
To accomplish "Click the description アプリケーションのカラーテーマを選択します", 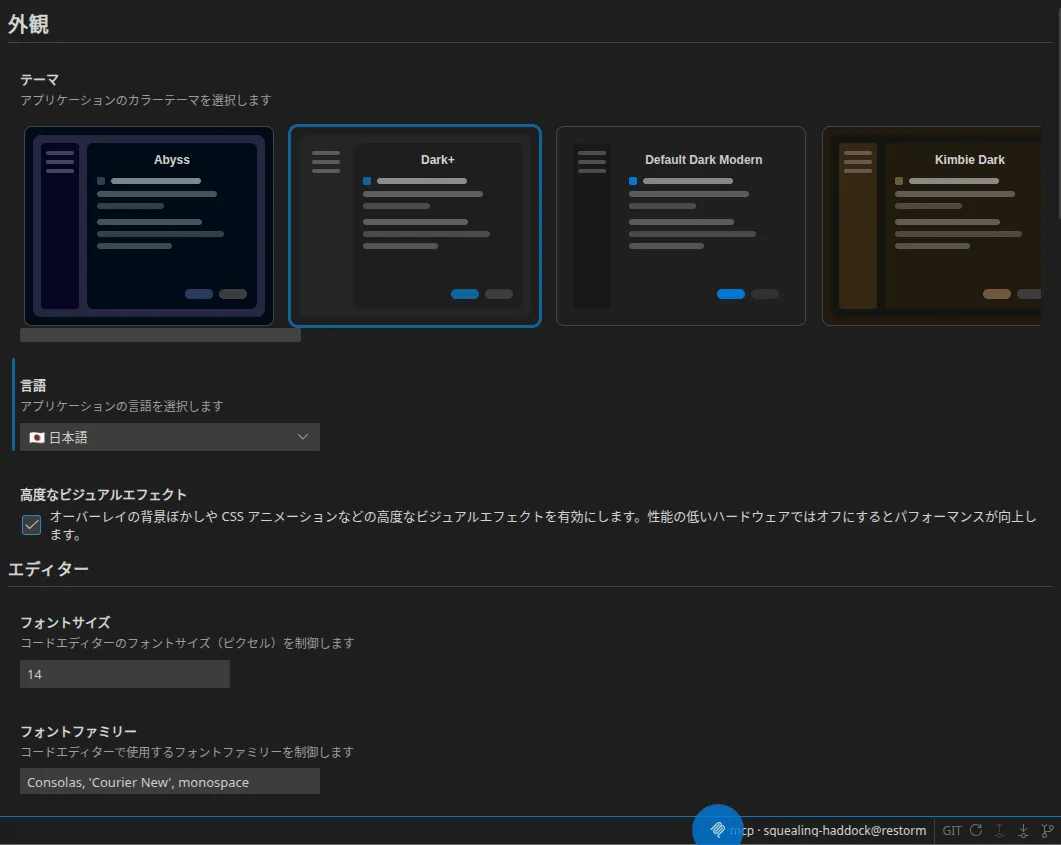I will pyautogui.click(x=145, y=100).
